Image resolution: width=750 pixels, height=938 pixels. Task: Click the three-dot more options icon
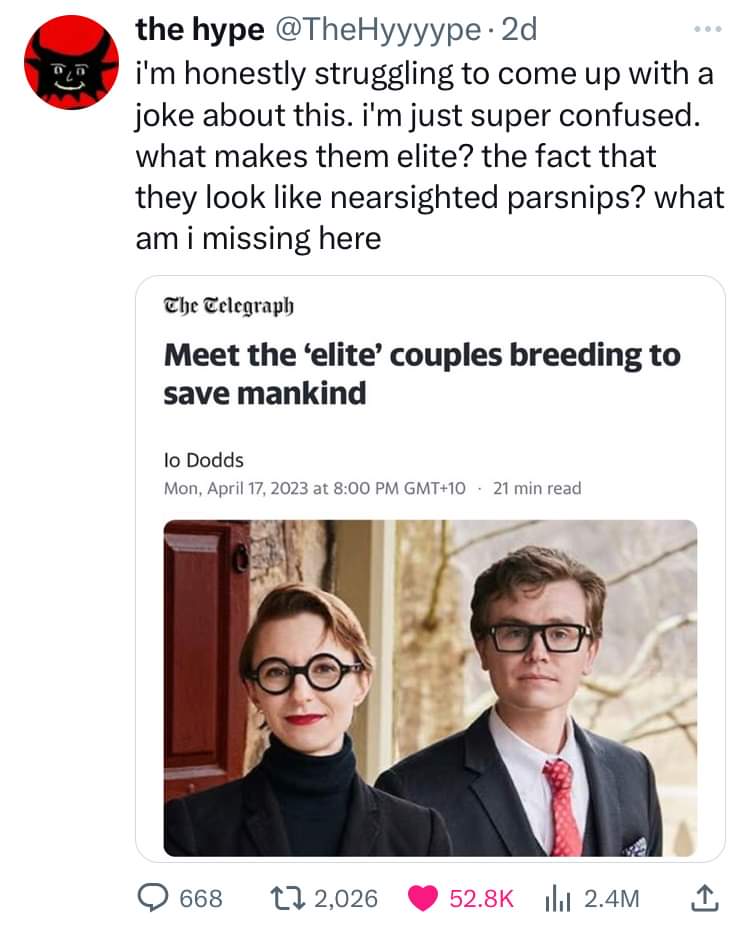708,30
